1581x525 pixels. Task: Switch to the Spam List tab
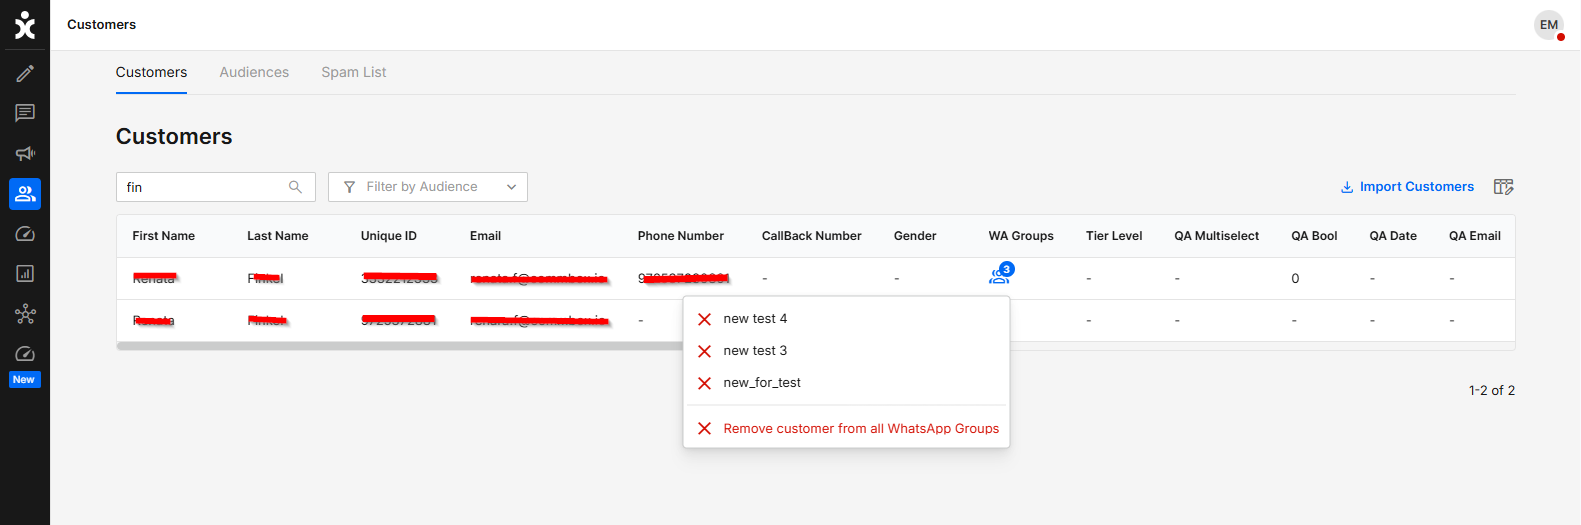click(x=354, y=72)
